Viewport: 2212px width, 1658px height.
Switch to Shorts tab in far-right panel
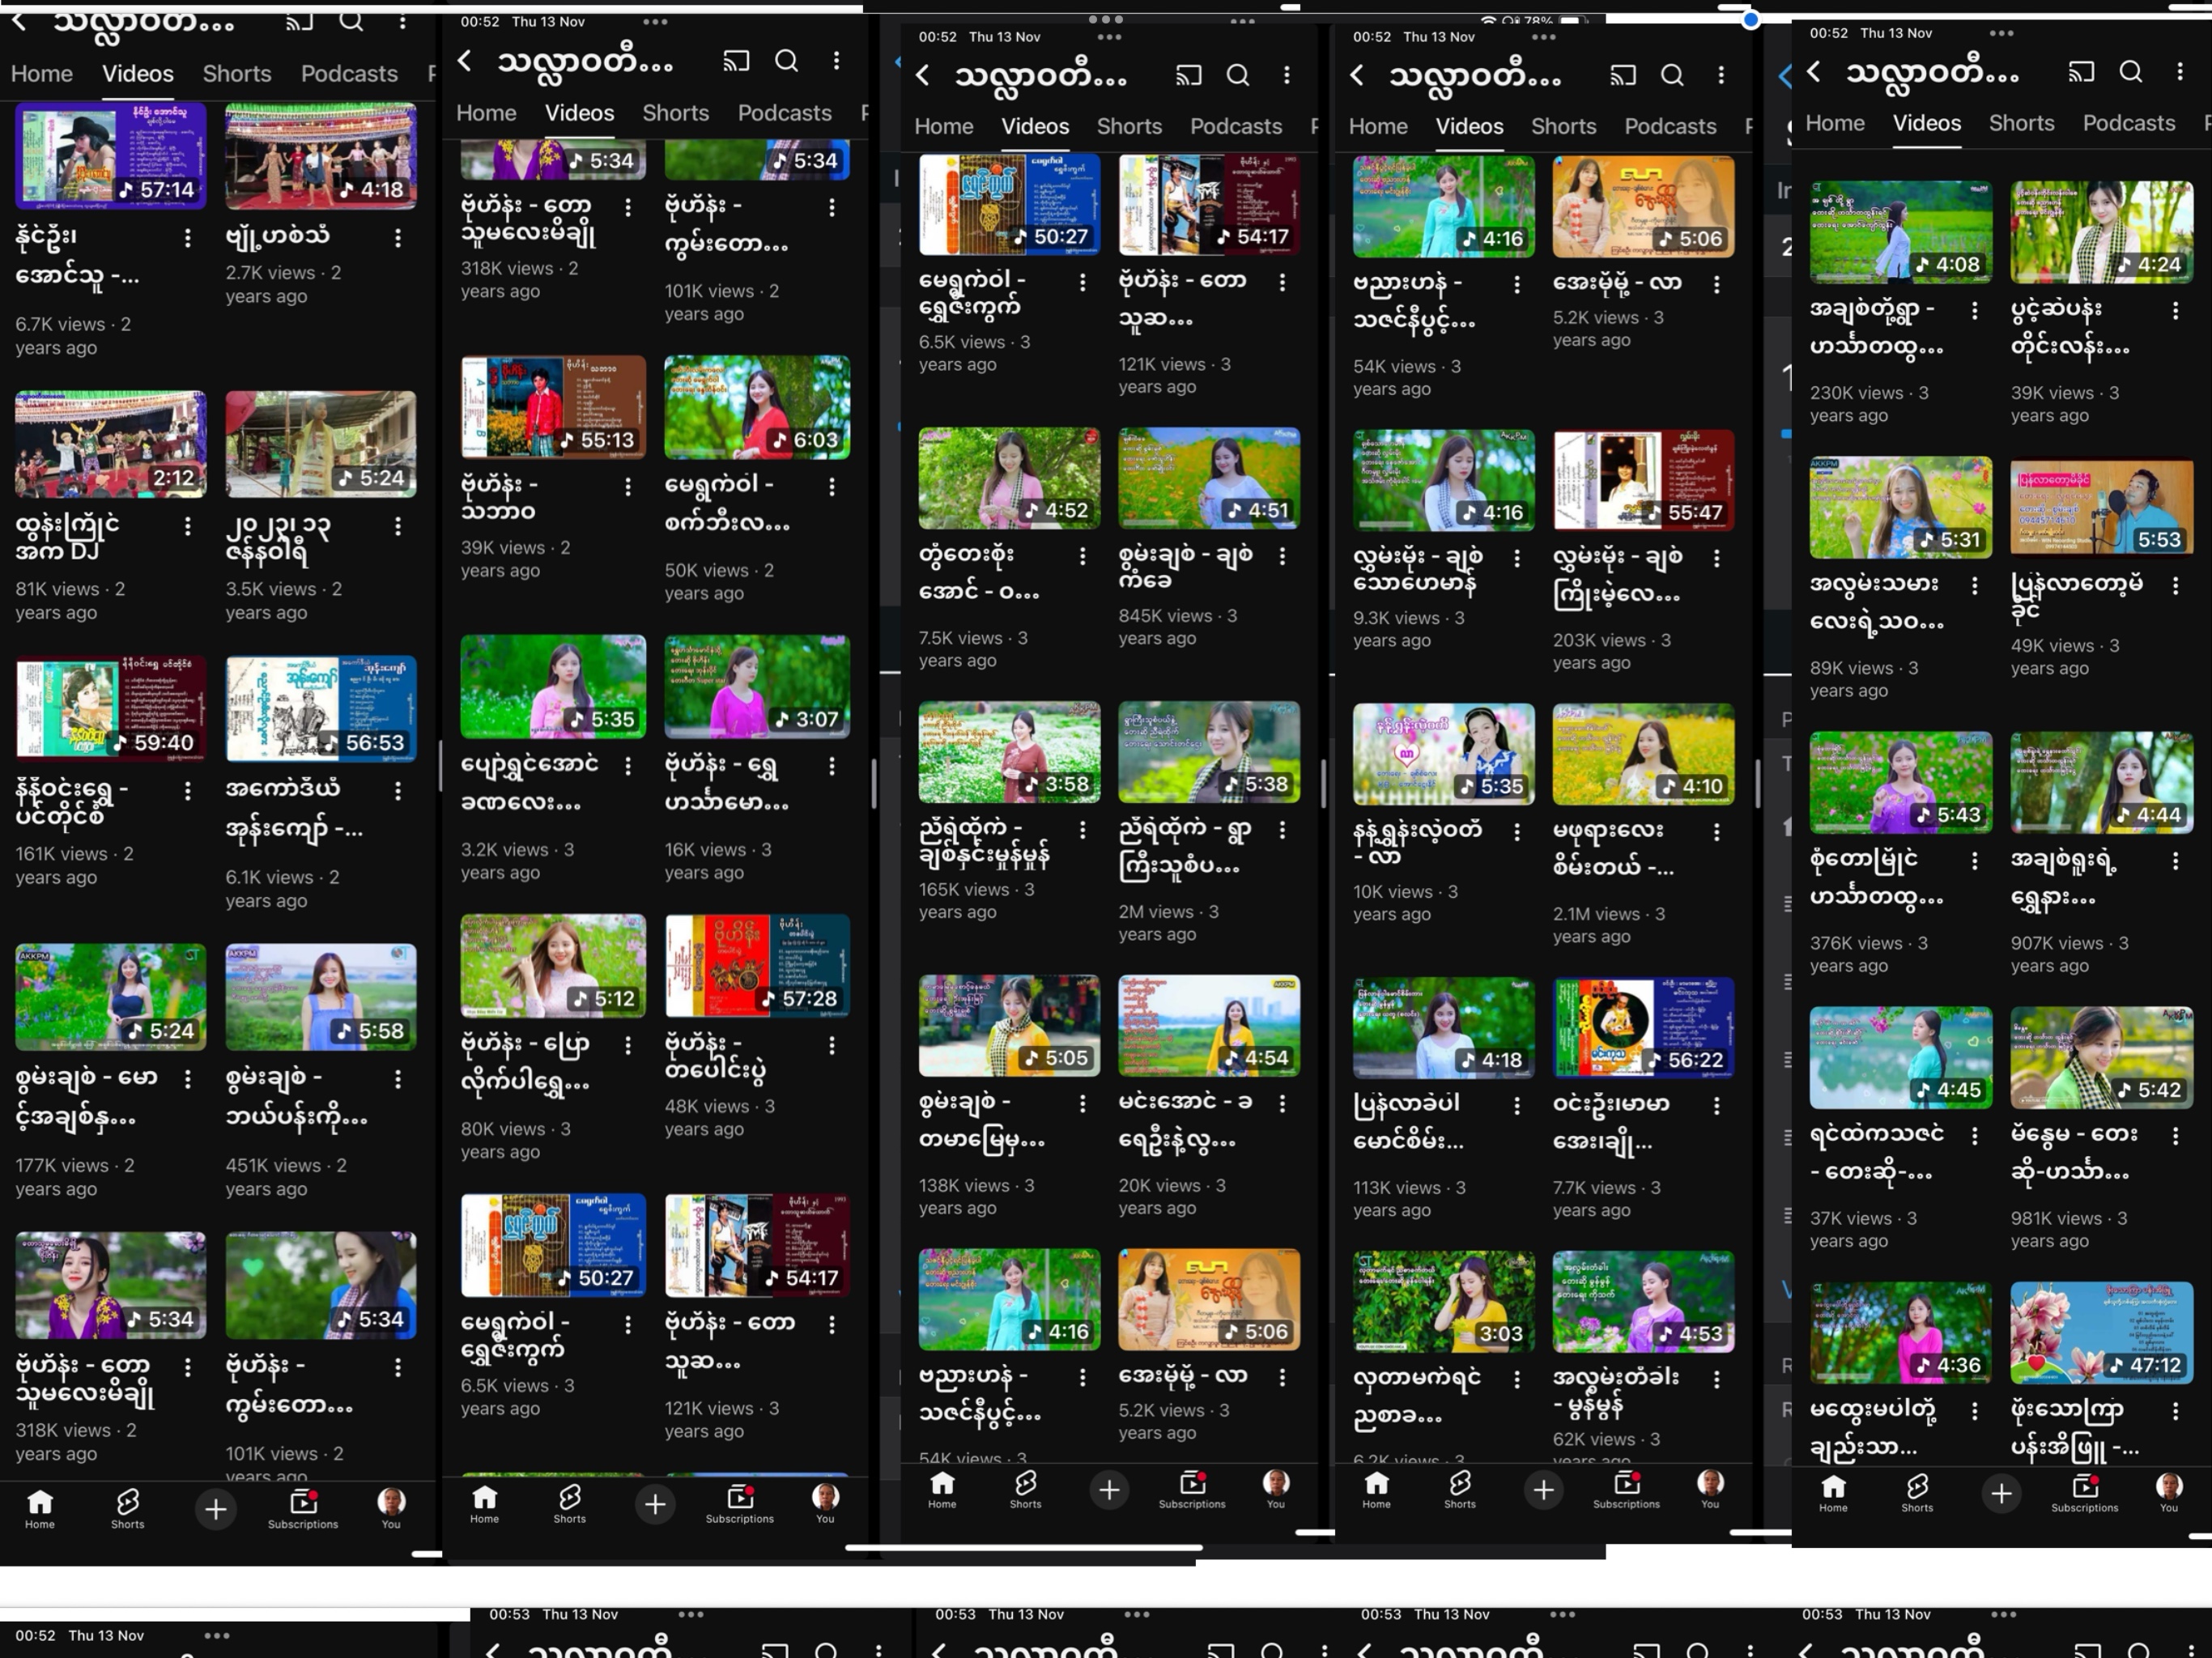2021,123
